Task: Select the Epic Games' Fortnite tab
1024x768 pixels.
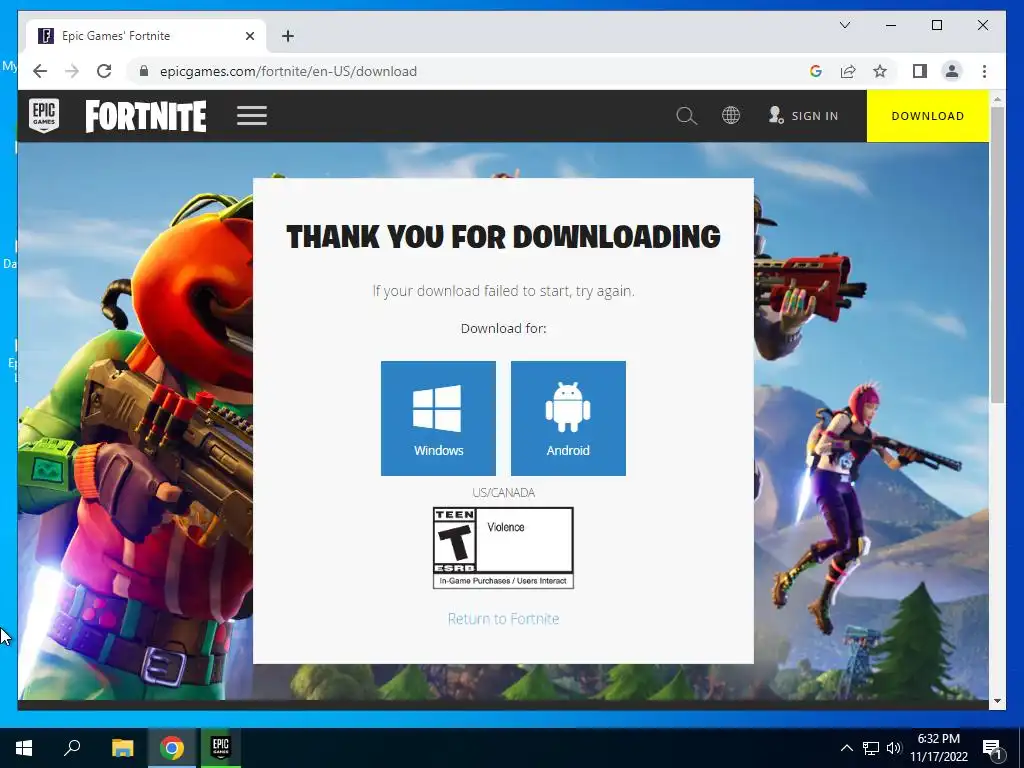Action: tap(146, 36)
